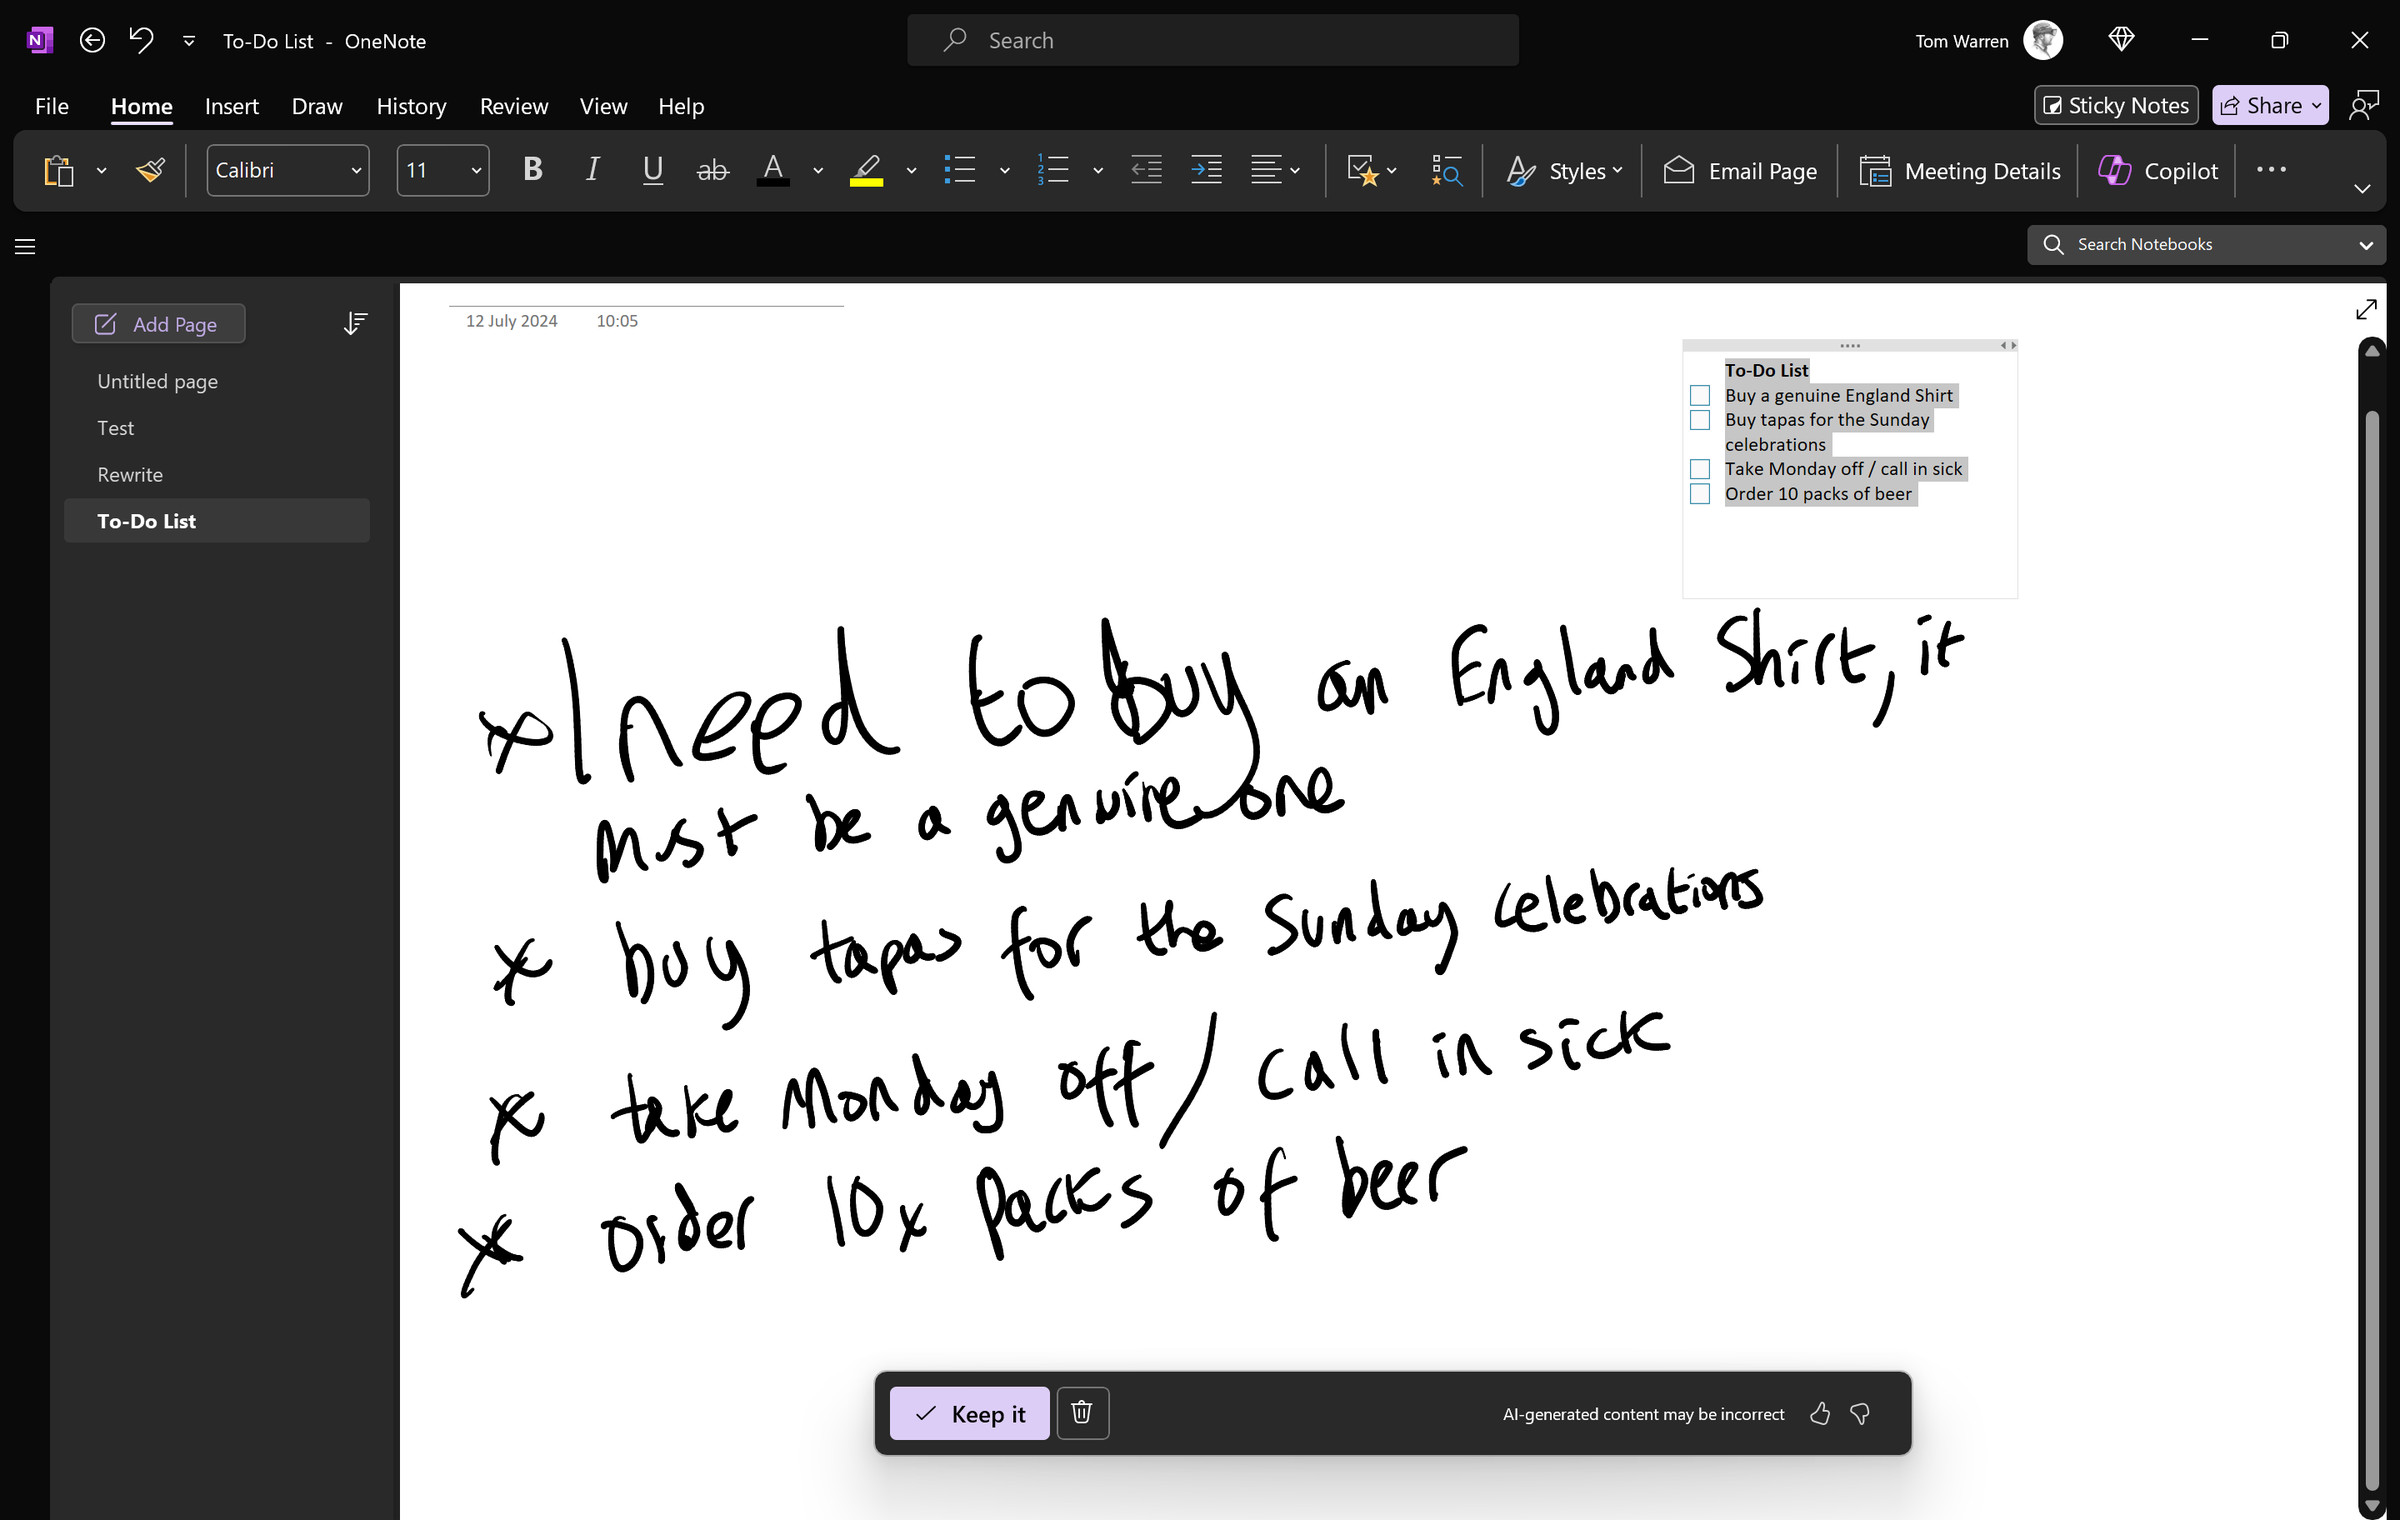Open the History tab in ribbon
2400x1520 pixels.
[408, 105]
